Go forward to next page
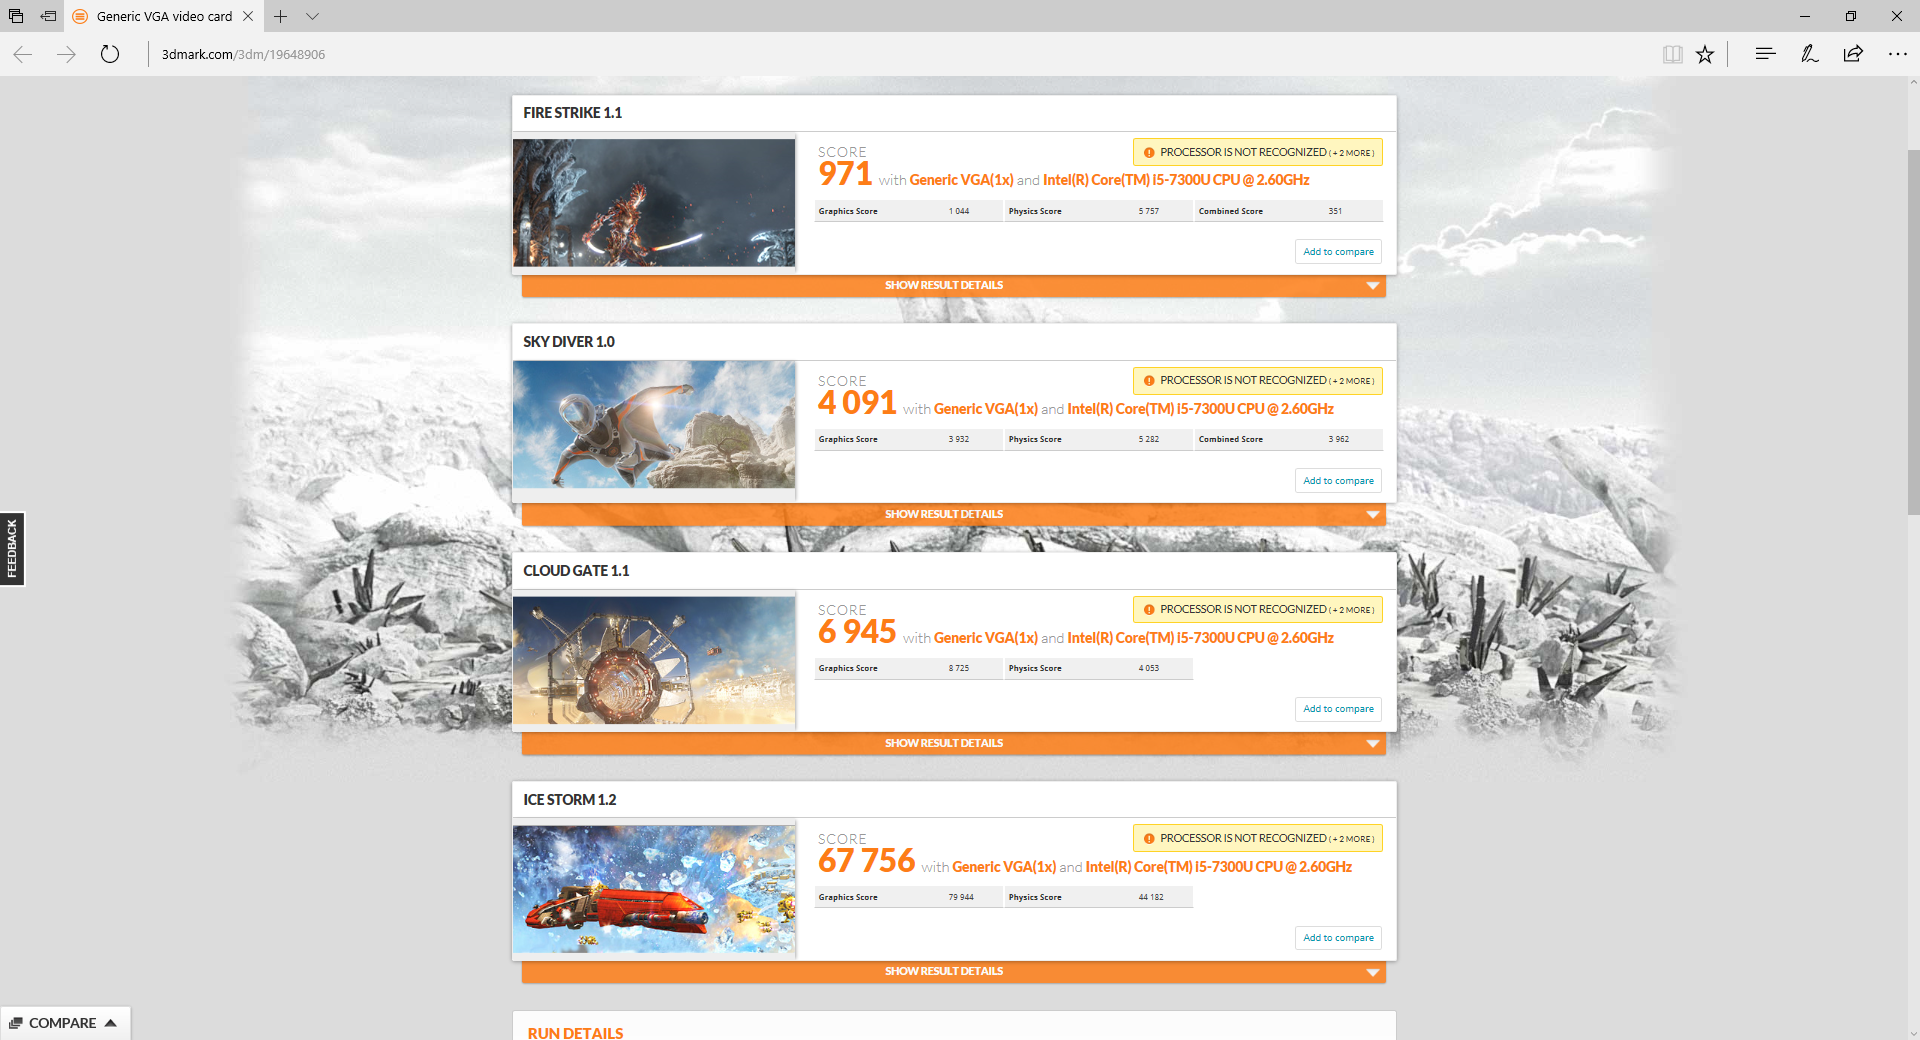This screenshot has height=1040, width=1920. [67, 54]
